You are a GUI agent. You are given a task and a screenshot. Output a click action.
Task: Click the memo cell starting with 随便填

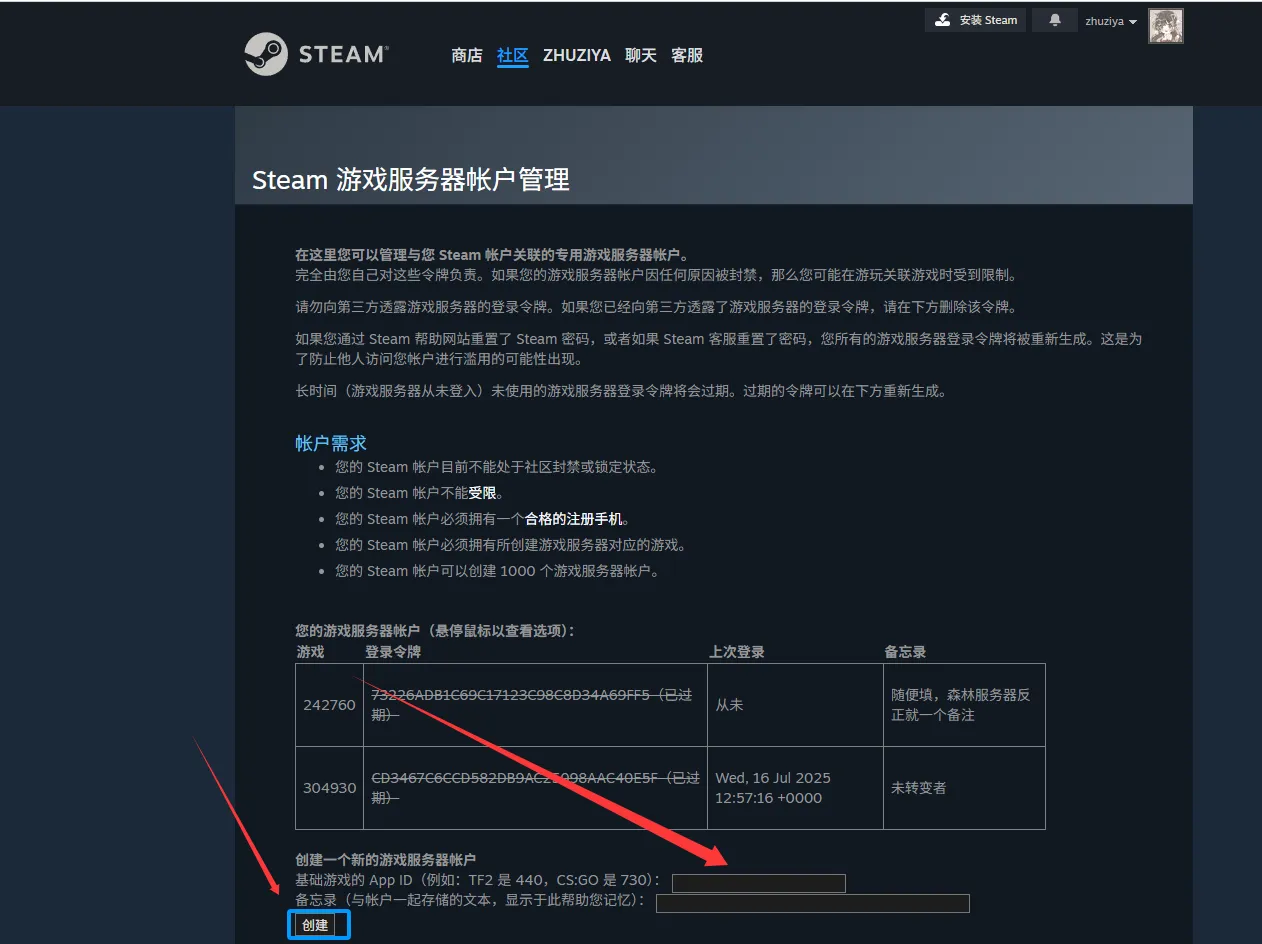coord(960,704)
